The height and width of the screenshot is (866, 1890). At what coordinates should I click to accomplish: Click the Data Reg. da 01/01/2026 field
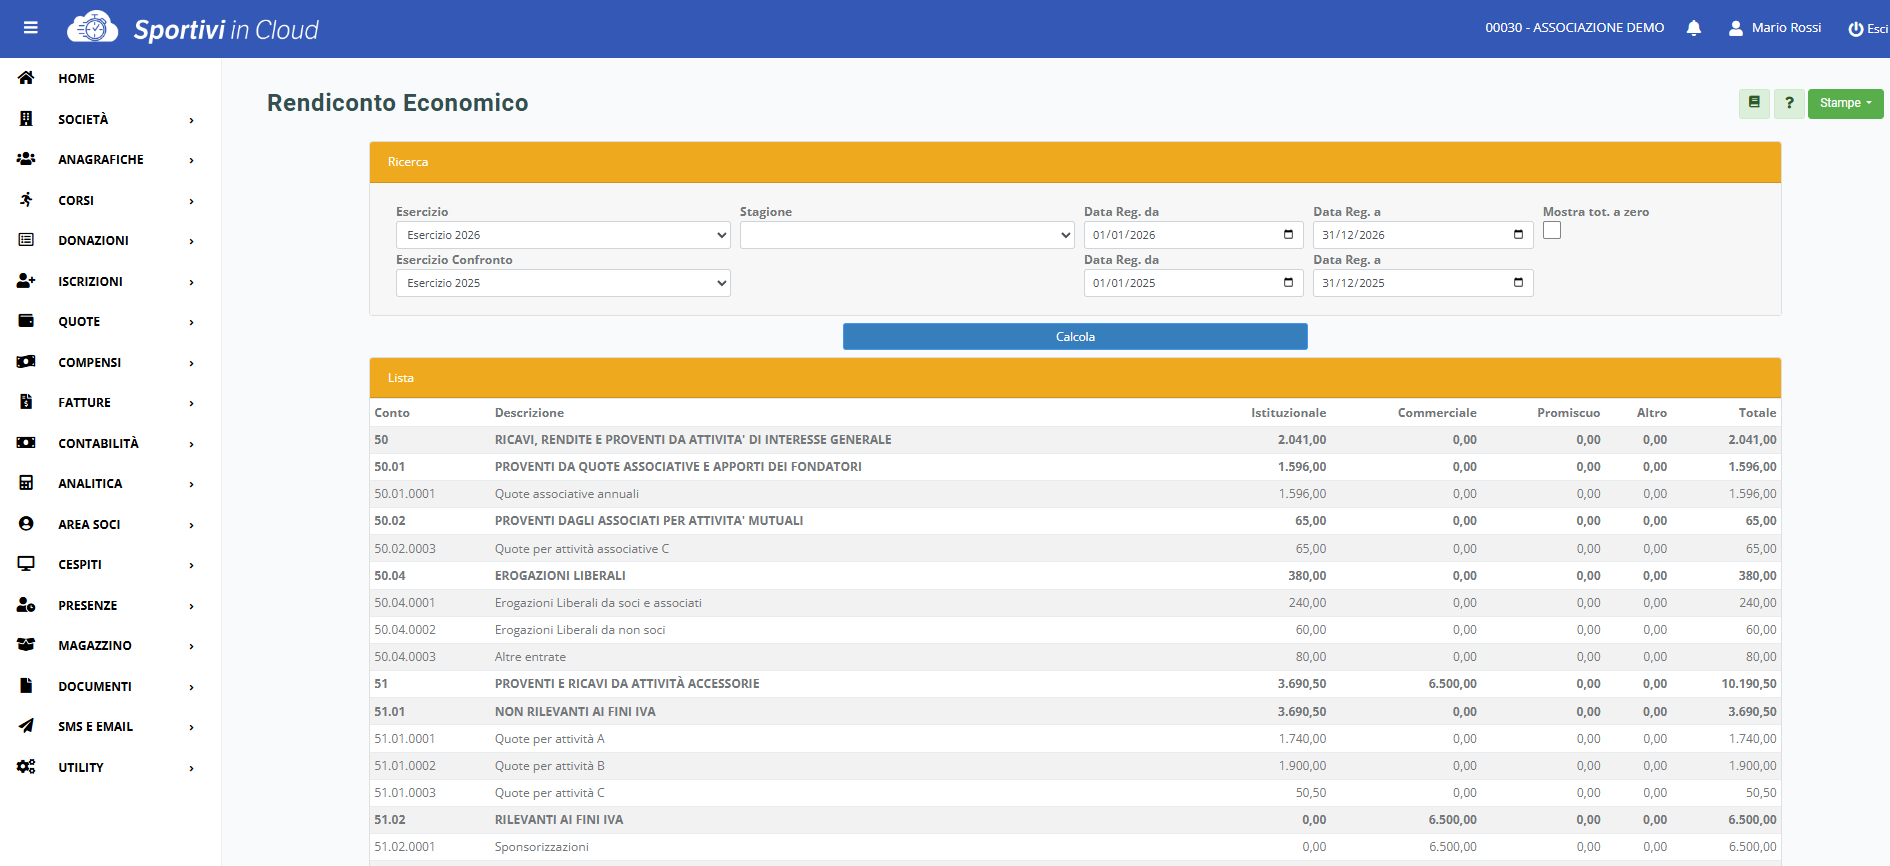point(1194,235)
